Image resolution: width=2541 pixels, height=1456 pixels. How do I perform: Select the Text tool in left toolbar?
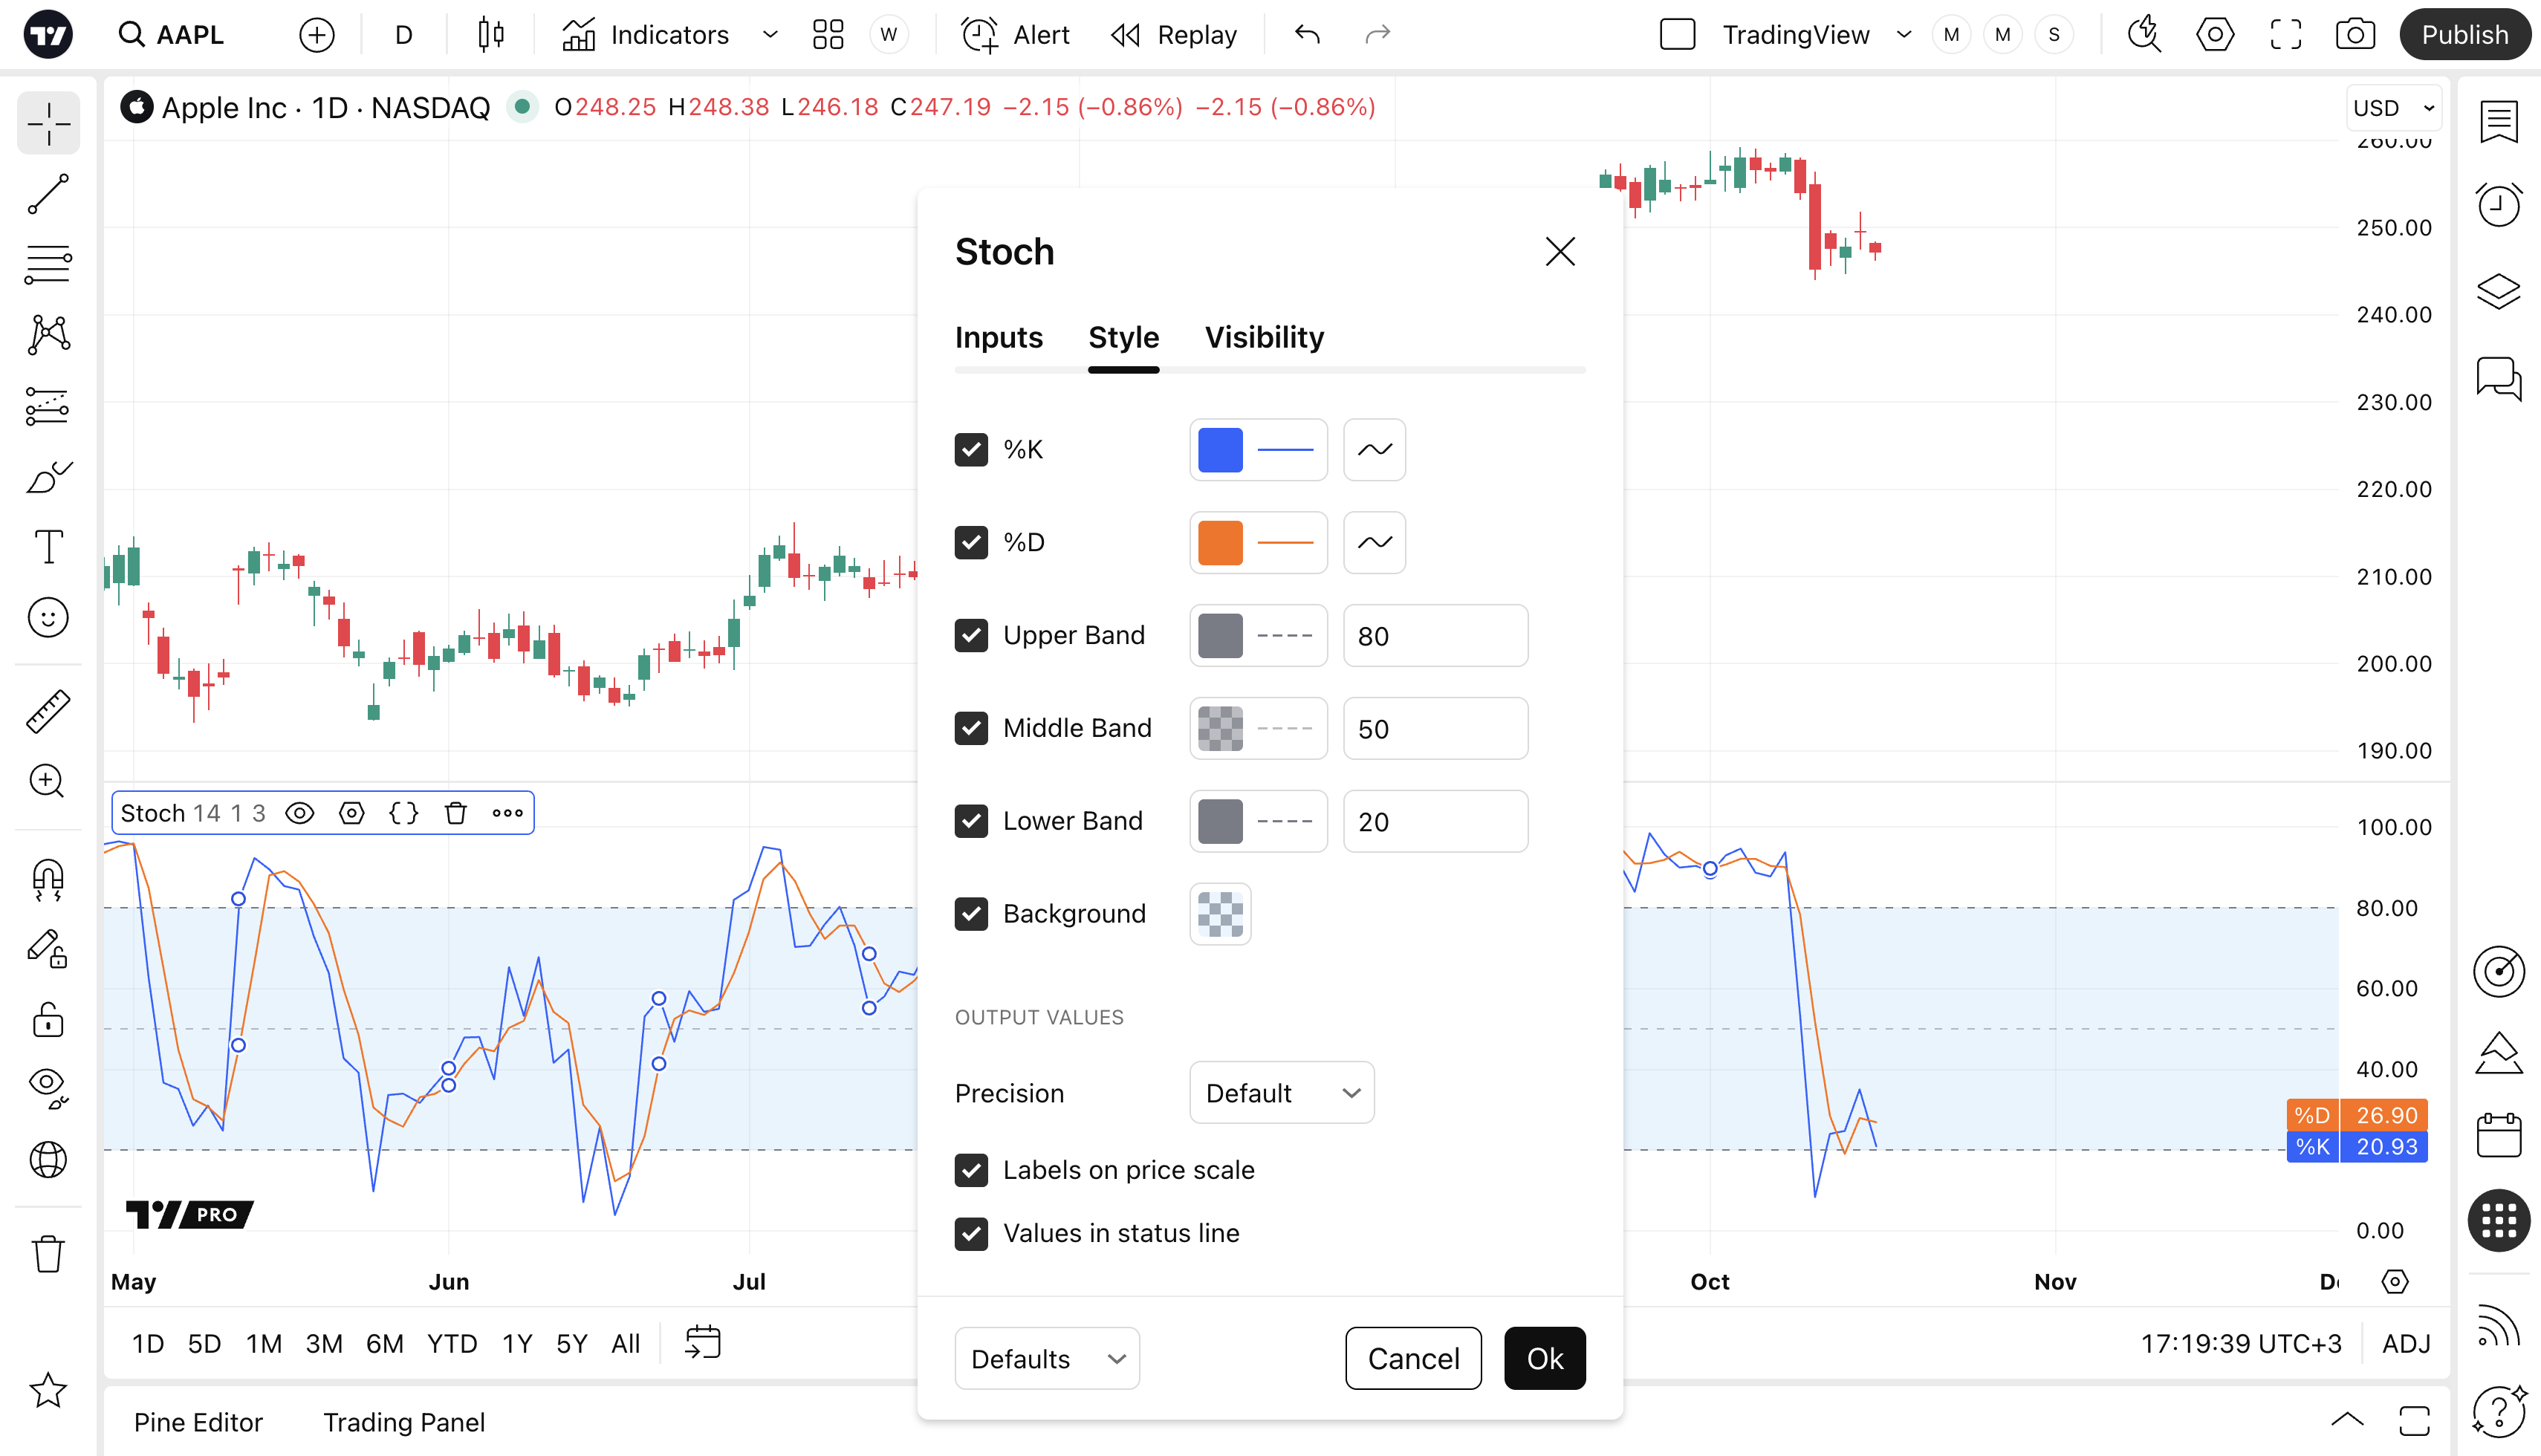tap(48, 547)
